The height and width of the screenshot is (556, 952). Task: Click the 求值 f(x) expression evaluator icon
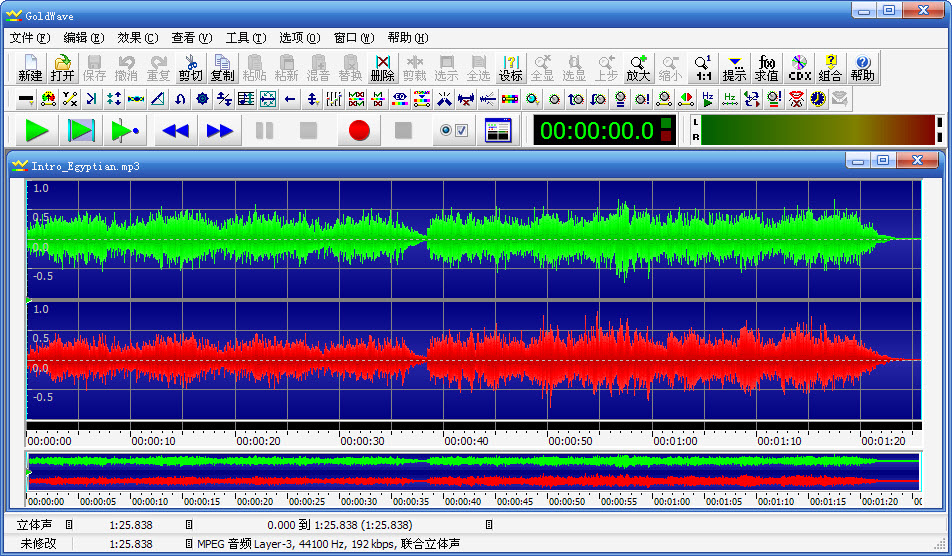point(766,68)
